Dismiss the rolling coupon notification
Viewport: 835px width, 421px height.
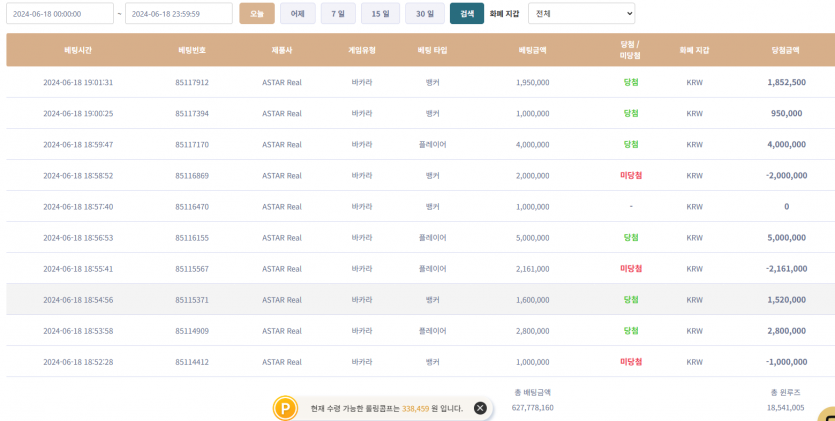[x=480, y=408]
